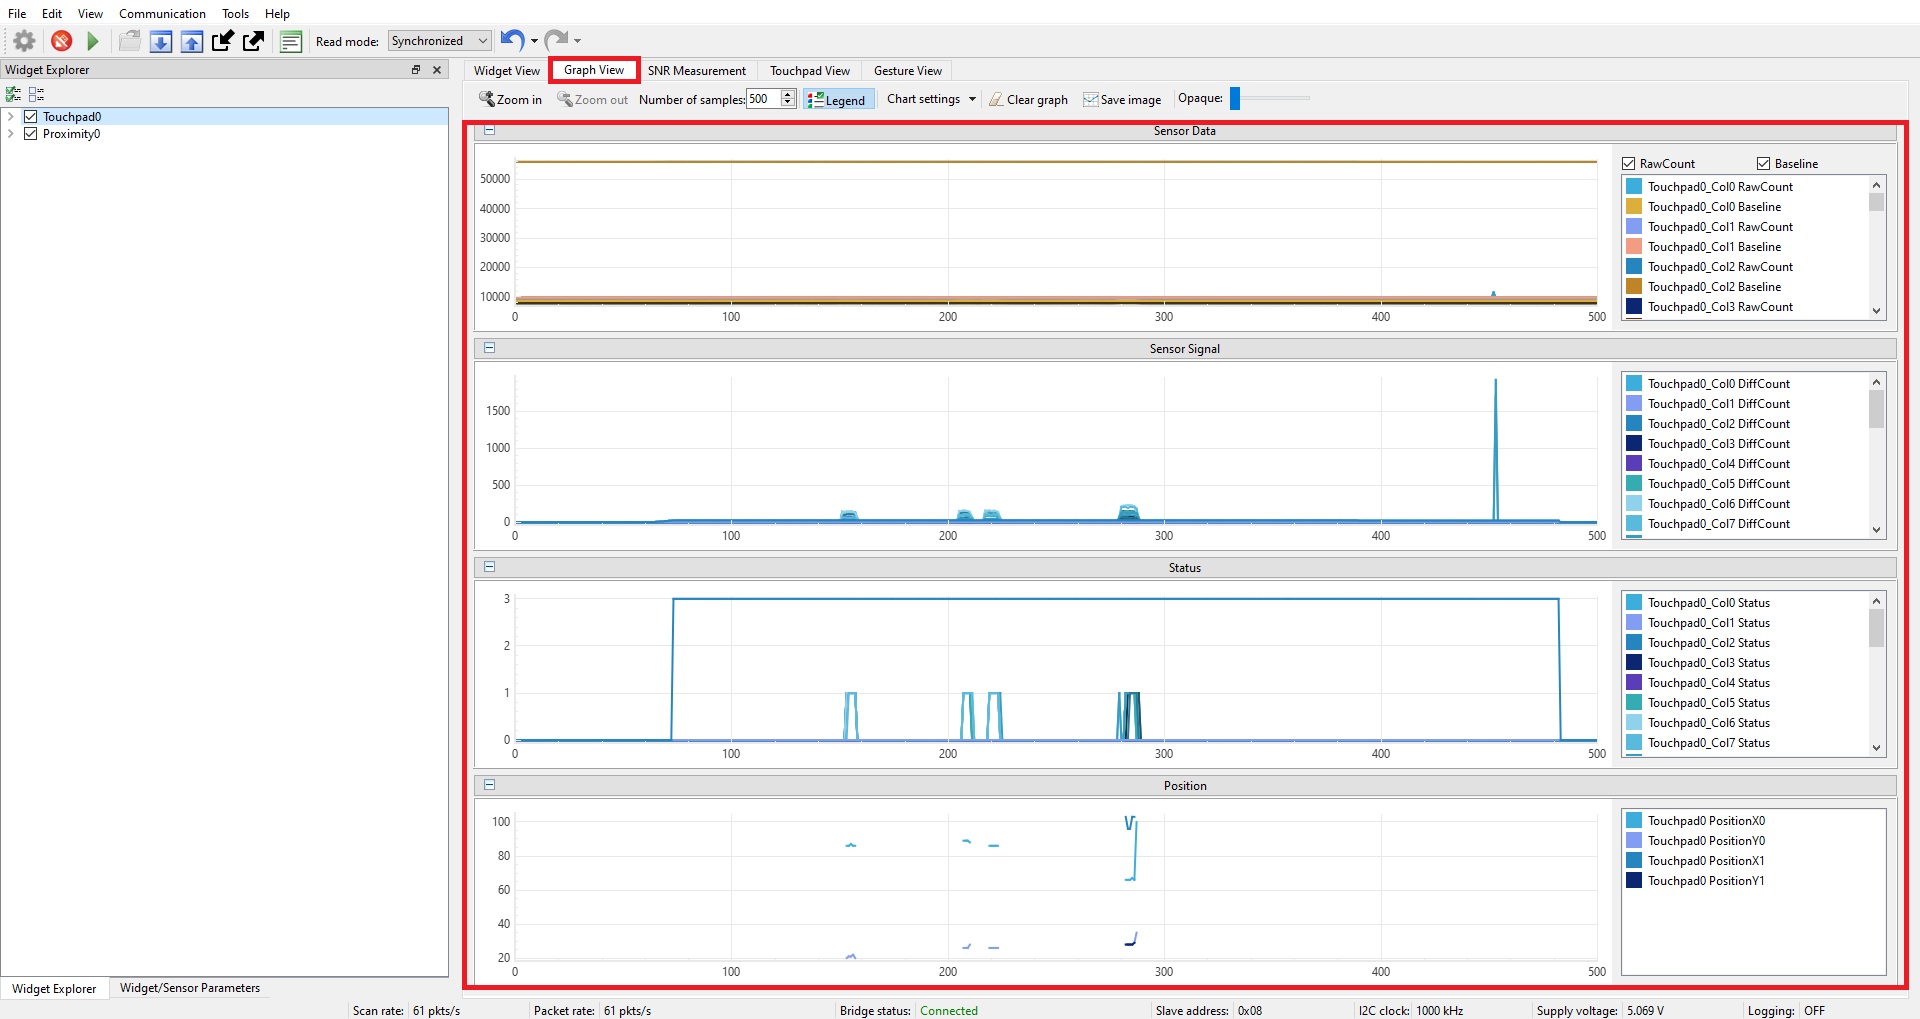Click the Import icon with inward arrow
The image size is (1920, 1019).
(223, 41)
